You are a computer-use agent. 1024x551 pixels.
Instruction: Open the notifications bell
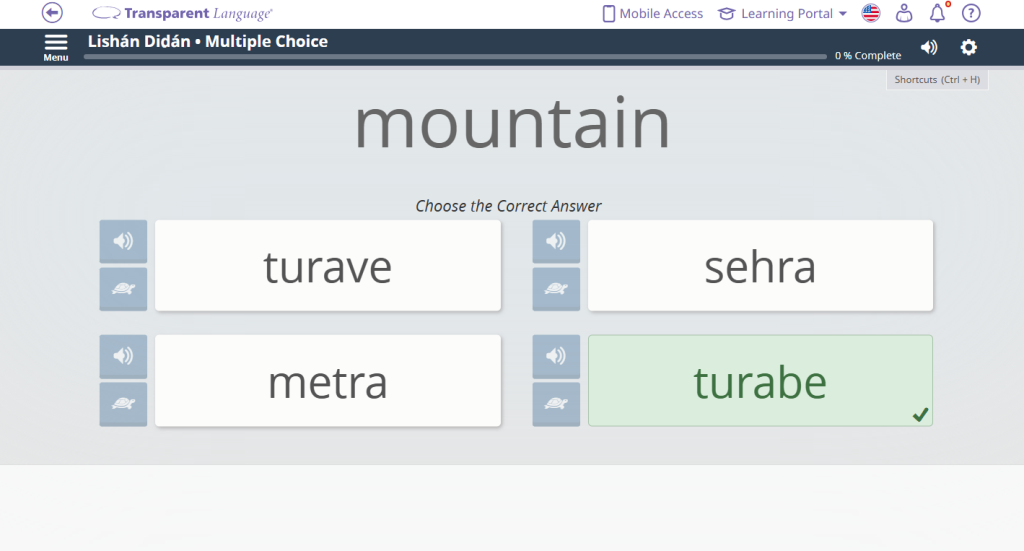click(937, 13)
